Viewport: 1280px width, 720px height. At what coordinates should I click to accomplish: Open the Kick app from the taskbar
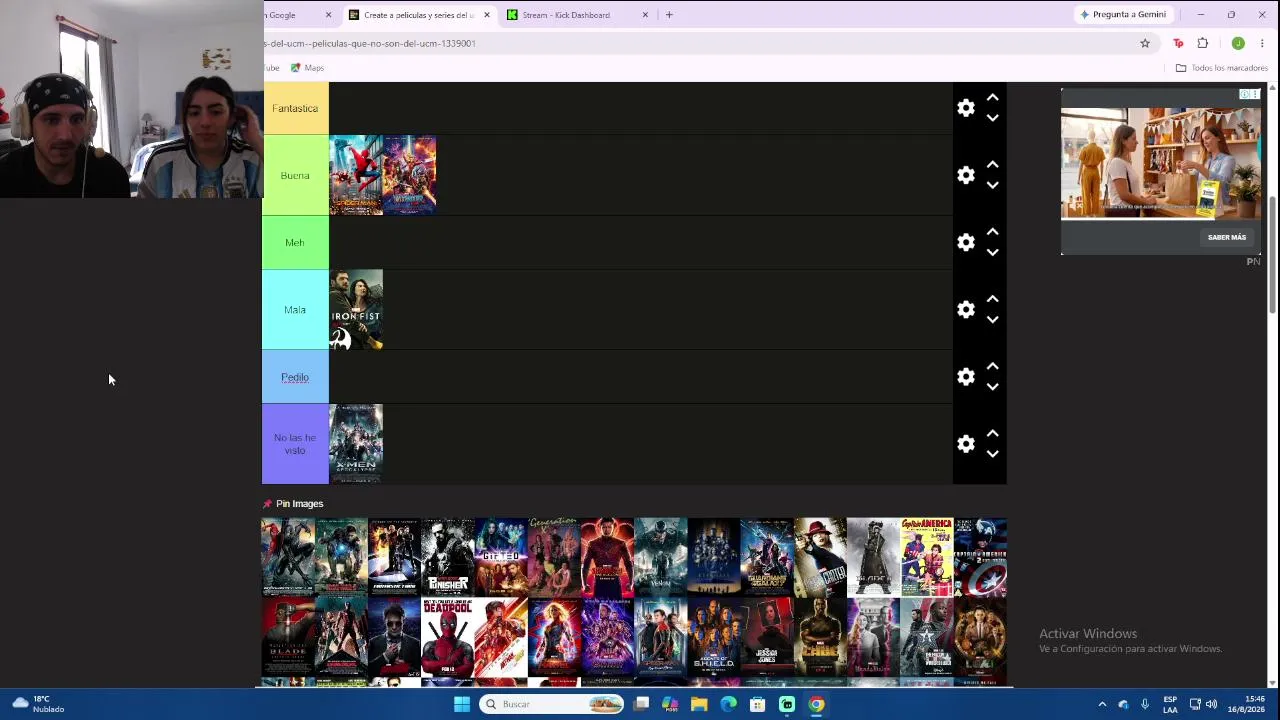(787, 704)
